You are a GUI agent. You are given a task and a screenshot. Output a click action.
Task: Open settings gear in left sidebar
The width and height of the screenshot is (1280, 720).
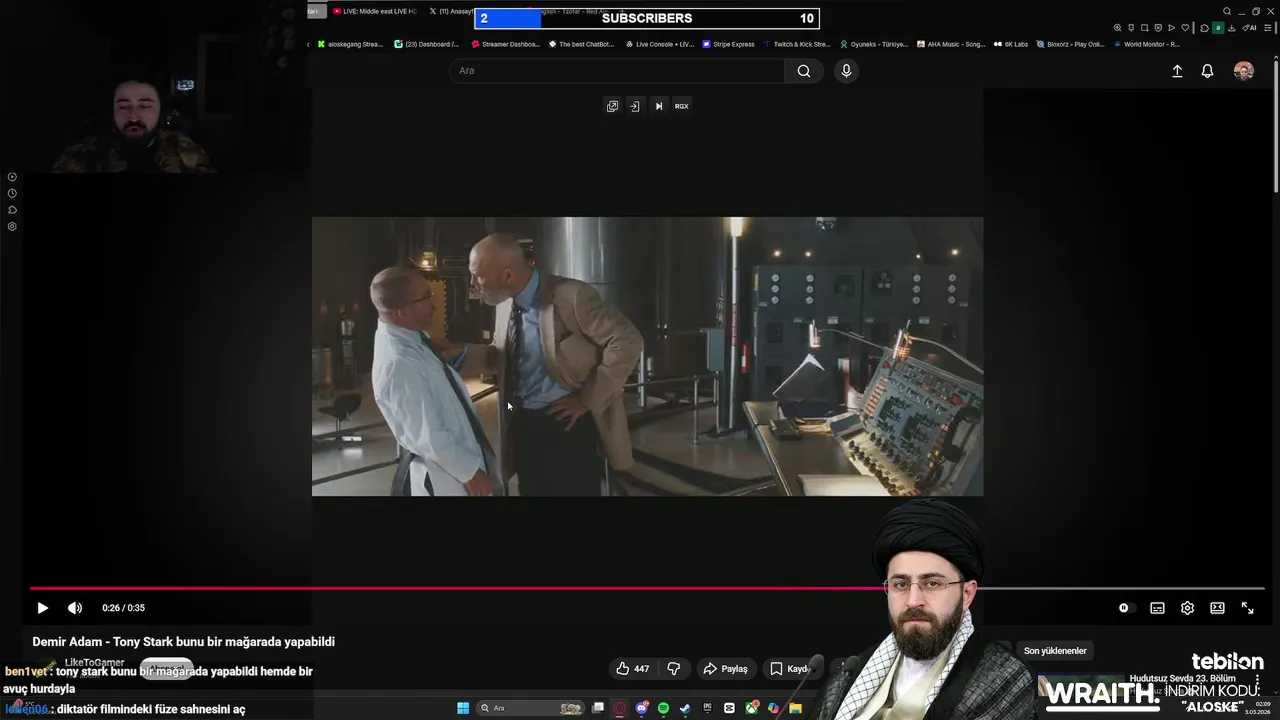click(x=12, y=226)
